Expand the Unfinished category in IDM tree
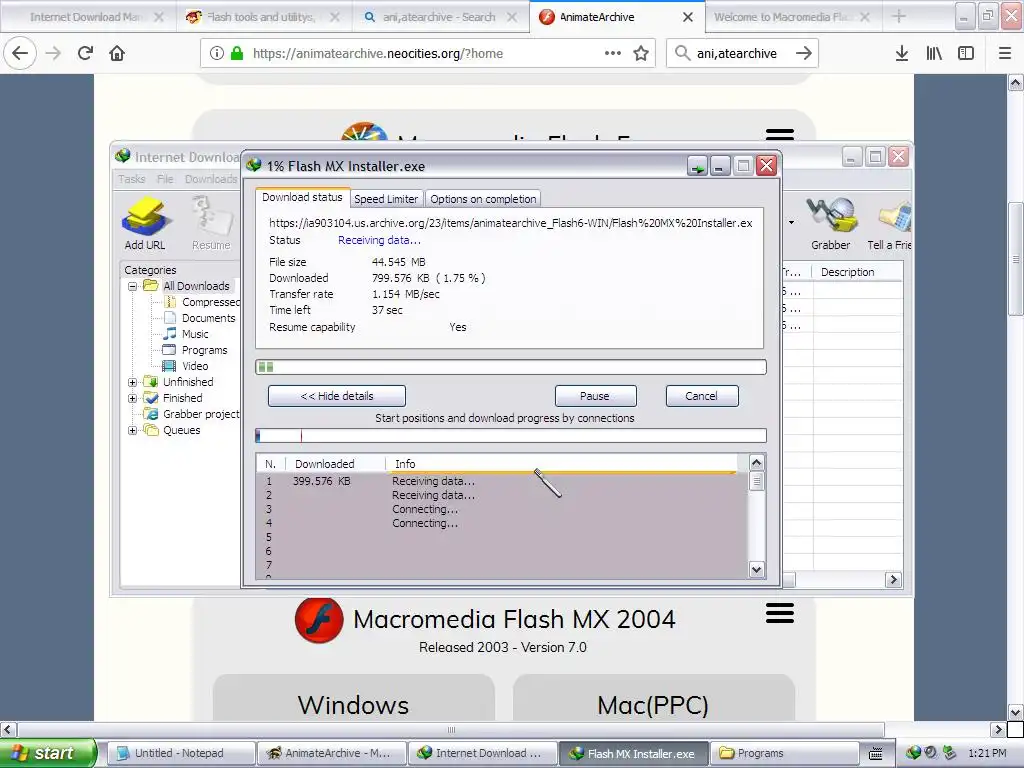 (133, 382)
